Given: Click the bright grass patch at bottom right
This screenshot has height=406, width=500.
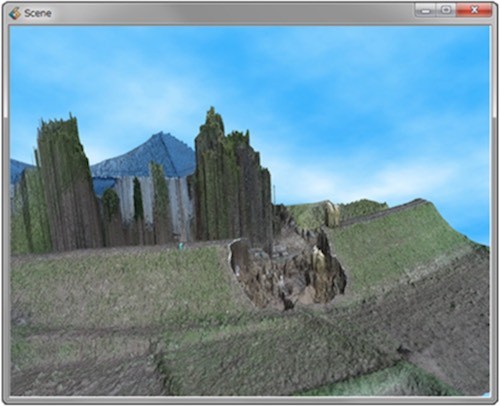Looking at the screenshot, I should 383,382.
